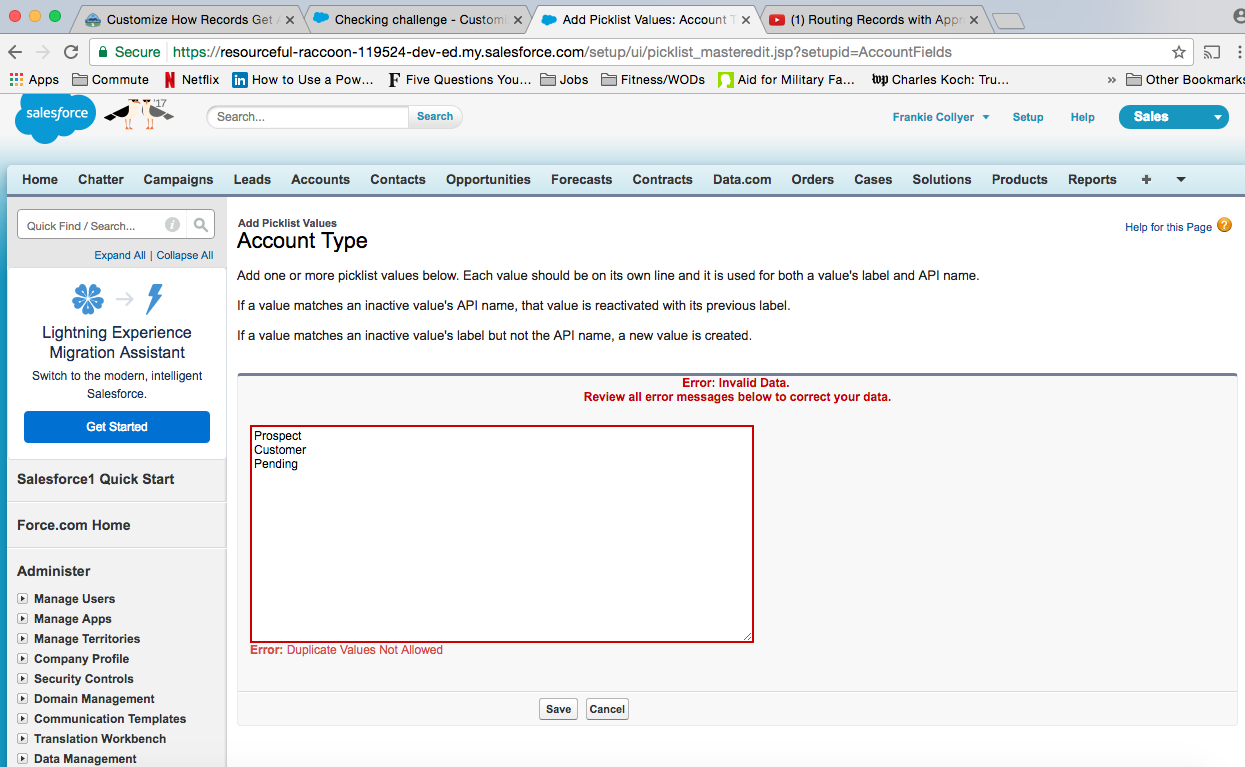Open the Sales app switcher dropdown
This screenshot has width=1245, height=767.
[1173, 117]
